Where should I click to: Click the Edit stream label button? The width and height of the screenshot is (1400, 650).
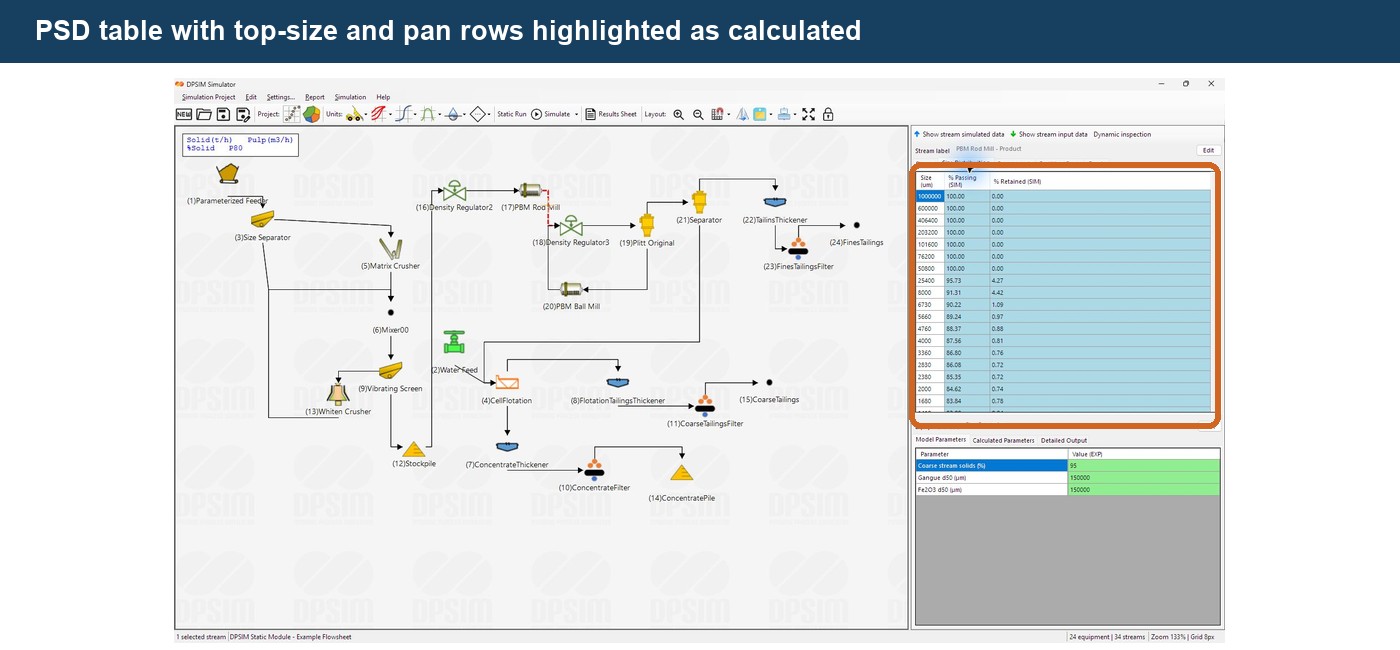point(1208,150)
